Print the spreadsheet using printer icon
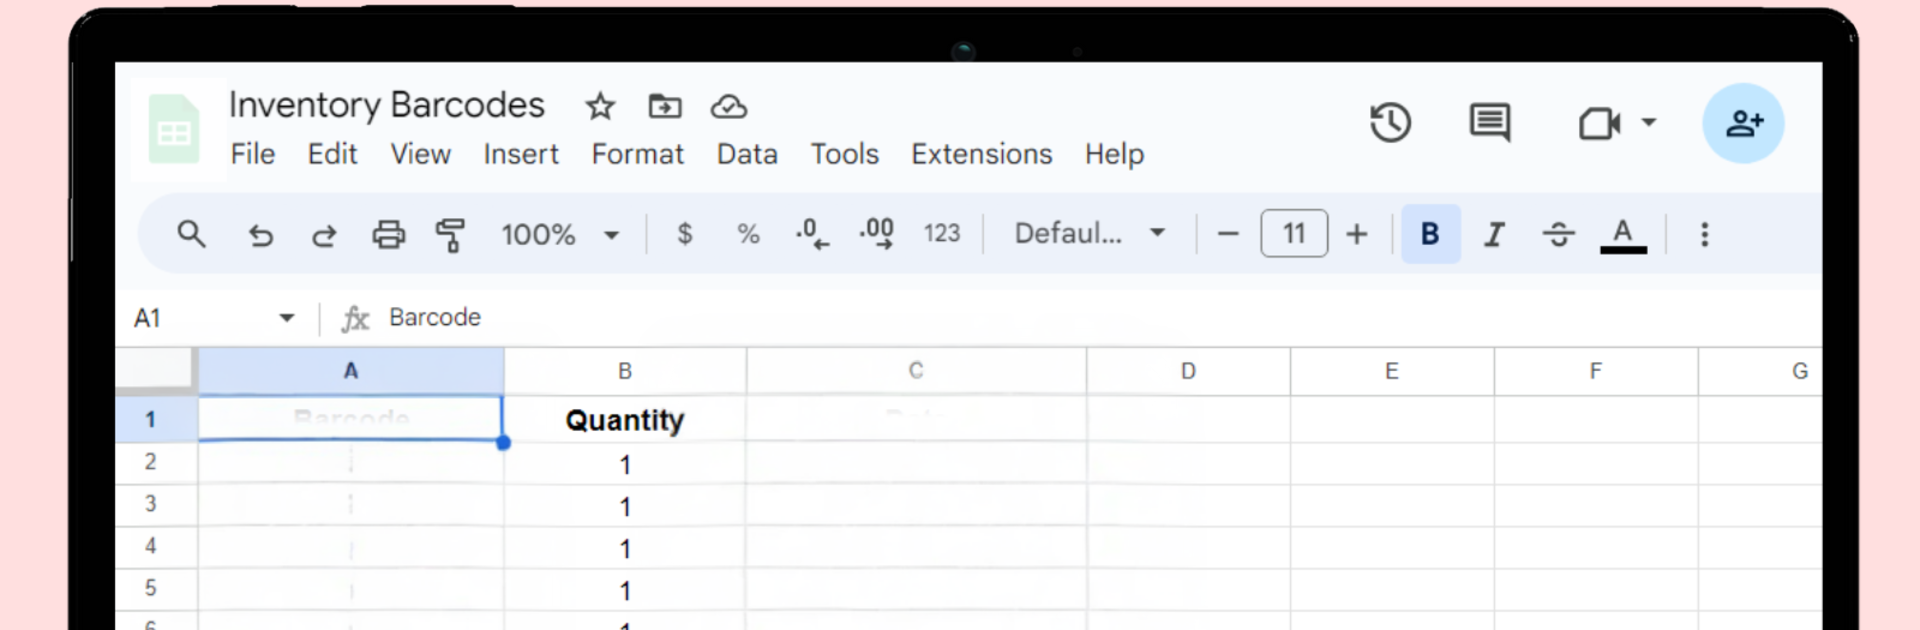 [388, 235]
